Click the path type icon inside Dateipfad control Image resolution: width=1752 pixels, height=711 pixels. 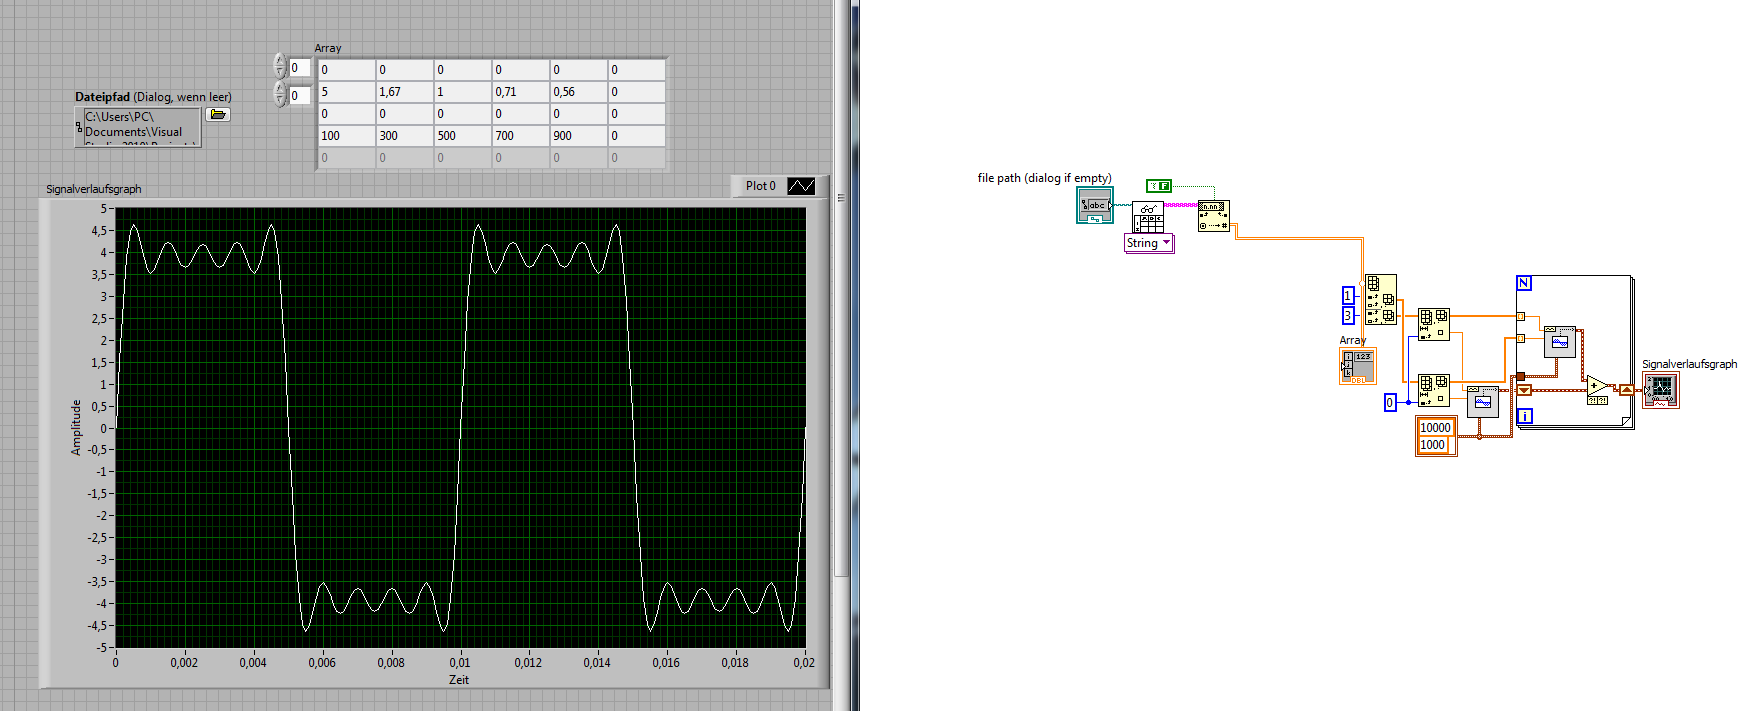point(79,127)
